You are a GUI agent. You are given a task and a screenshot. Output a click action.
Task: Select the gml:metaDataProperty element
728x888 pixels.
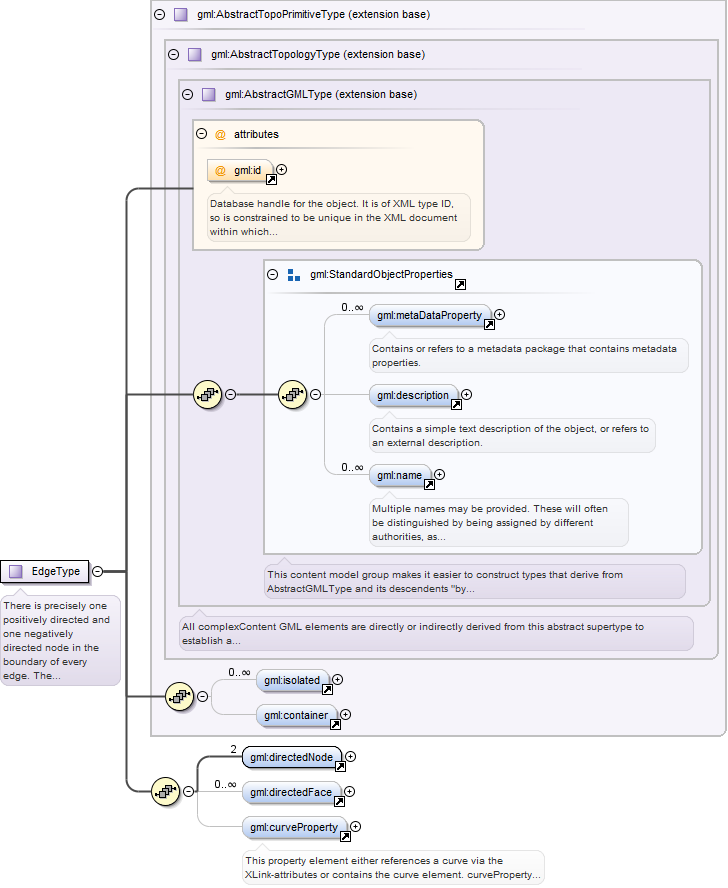pos(430,315)
